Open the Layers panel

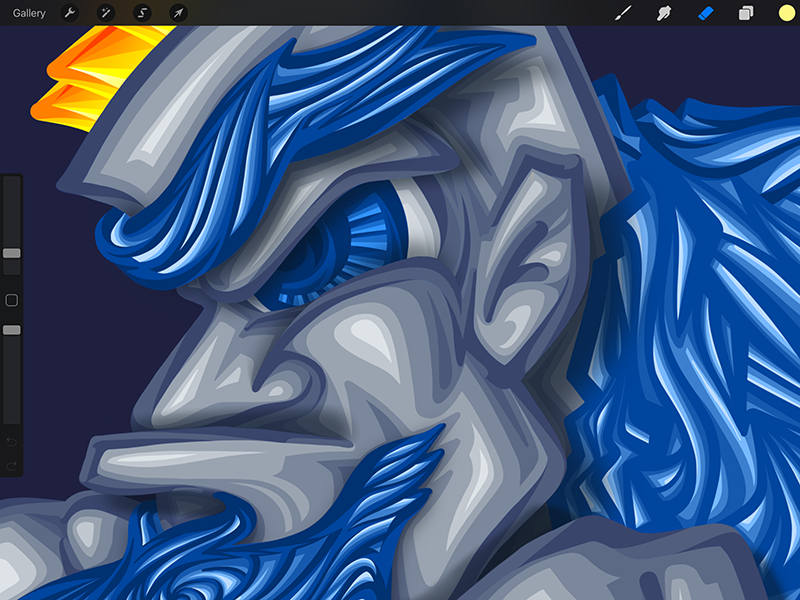point(746,13)
